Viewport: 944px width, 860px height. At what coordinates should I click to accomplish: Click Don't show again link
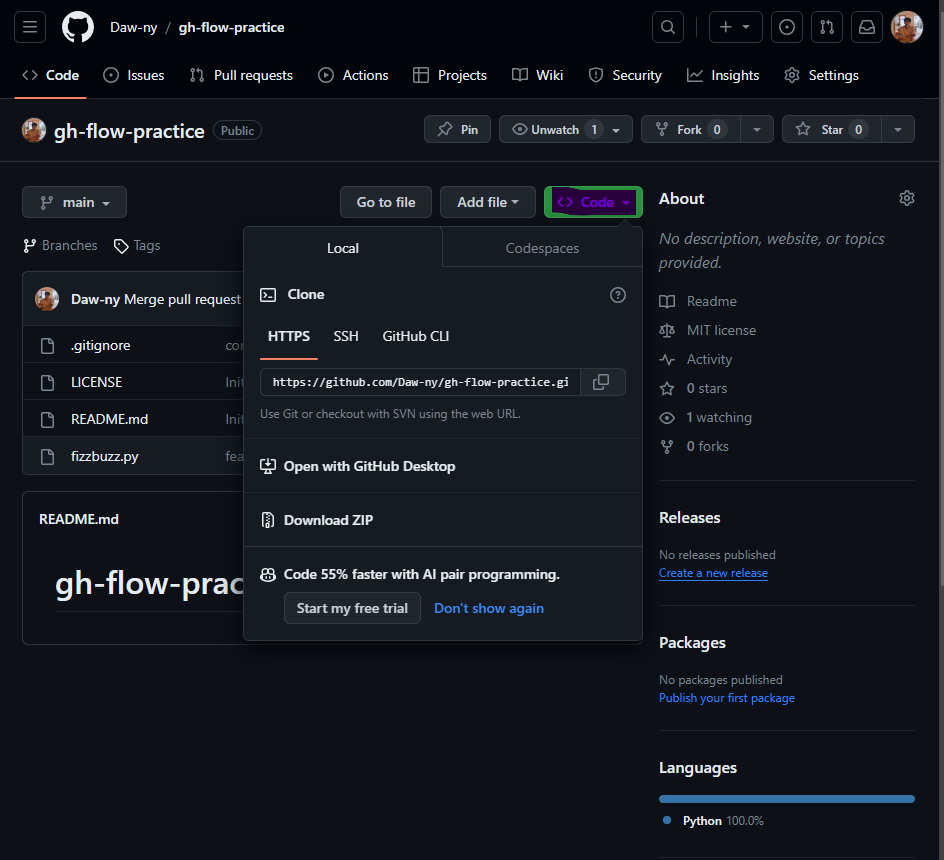[x=489, y=608]
